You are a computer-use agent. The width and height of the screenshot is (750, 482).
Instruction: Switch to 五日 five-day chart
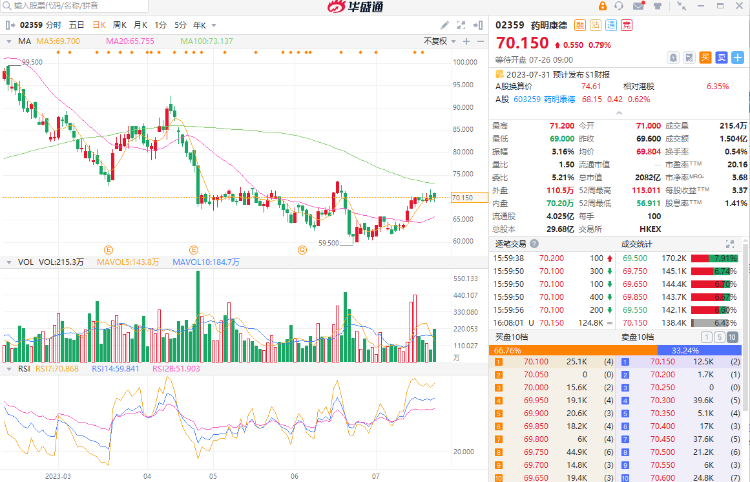[x=77, y=25]
